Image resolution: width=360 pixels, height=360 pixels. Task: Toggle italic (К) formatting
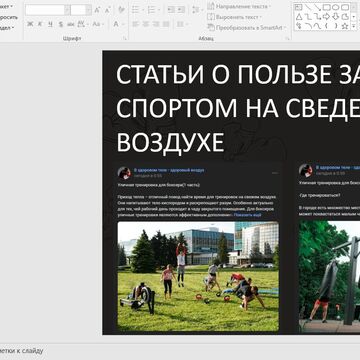coord(40,24)
